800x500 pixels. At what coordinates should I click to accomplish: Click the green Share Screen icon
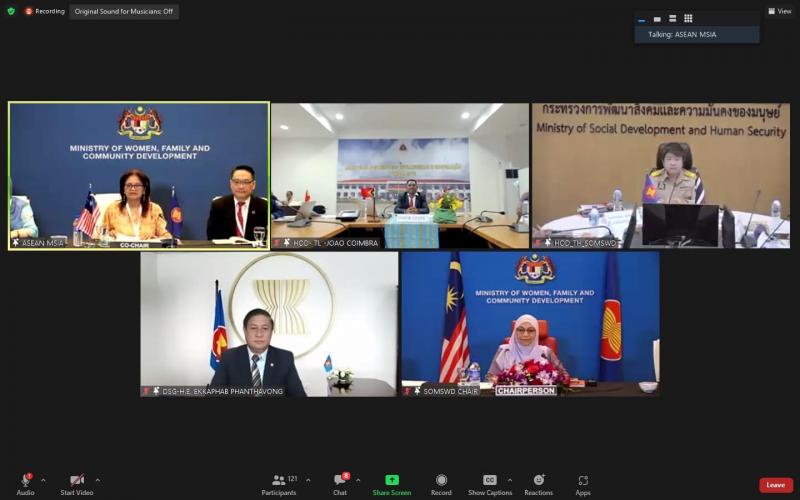[392, 480]
